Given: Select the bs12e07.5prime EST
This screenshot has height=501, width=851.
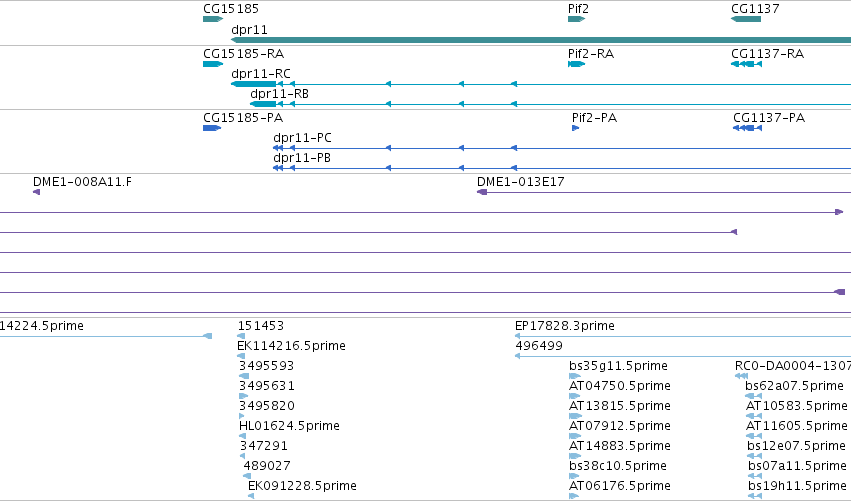Looking at the screenshot, I should coord(796,446).
